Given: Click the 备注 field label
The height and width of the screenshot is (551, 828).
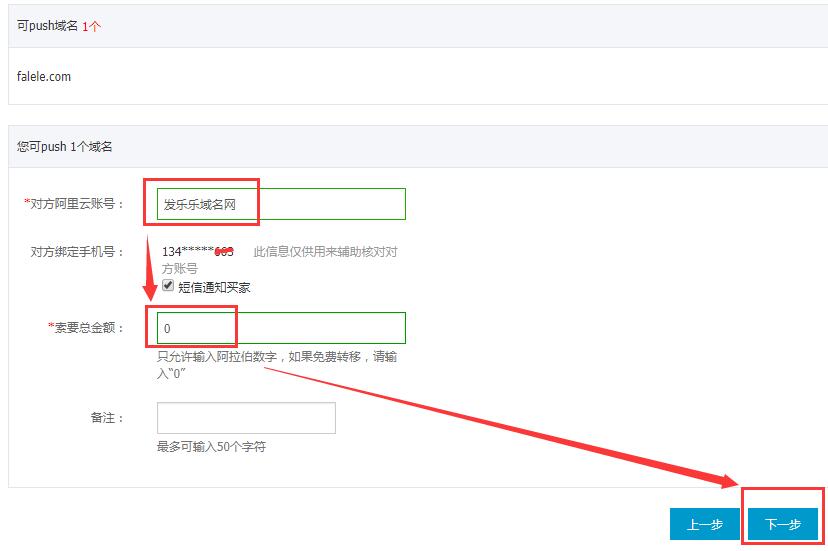Looking at the screenshot, I should [106, 418].
